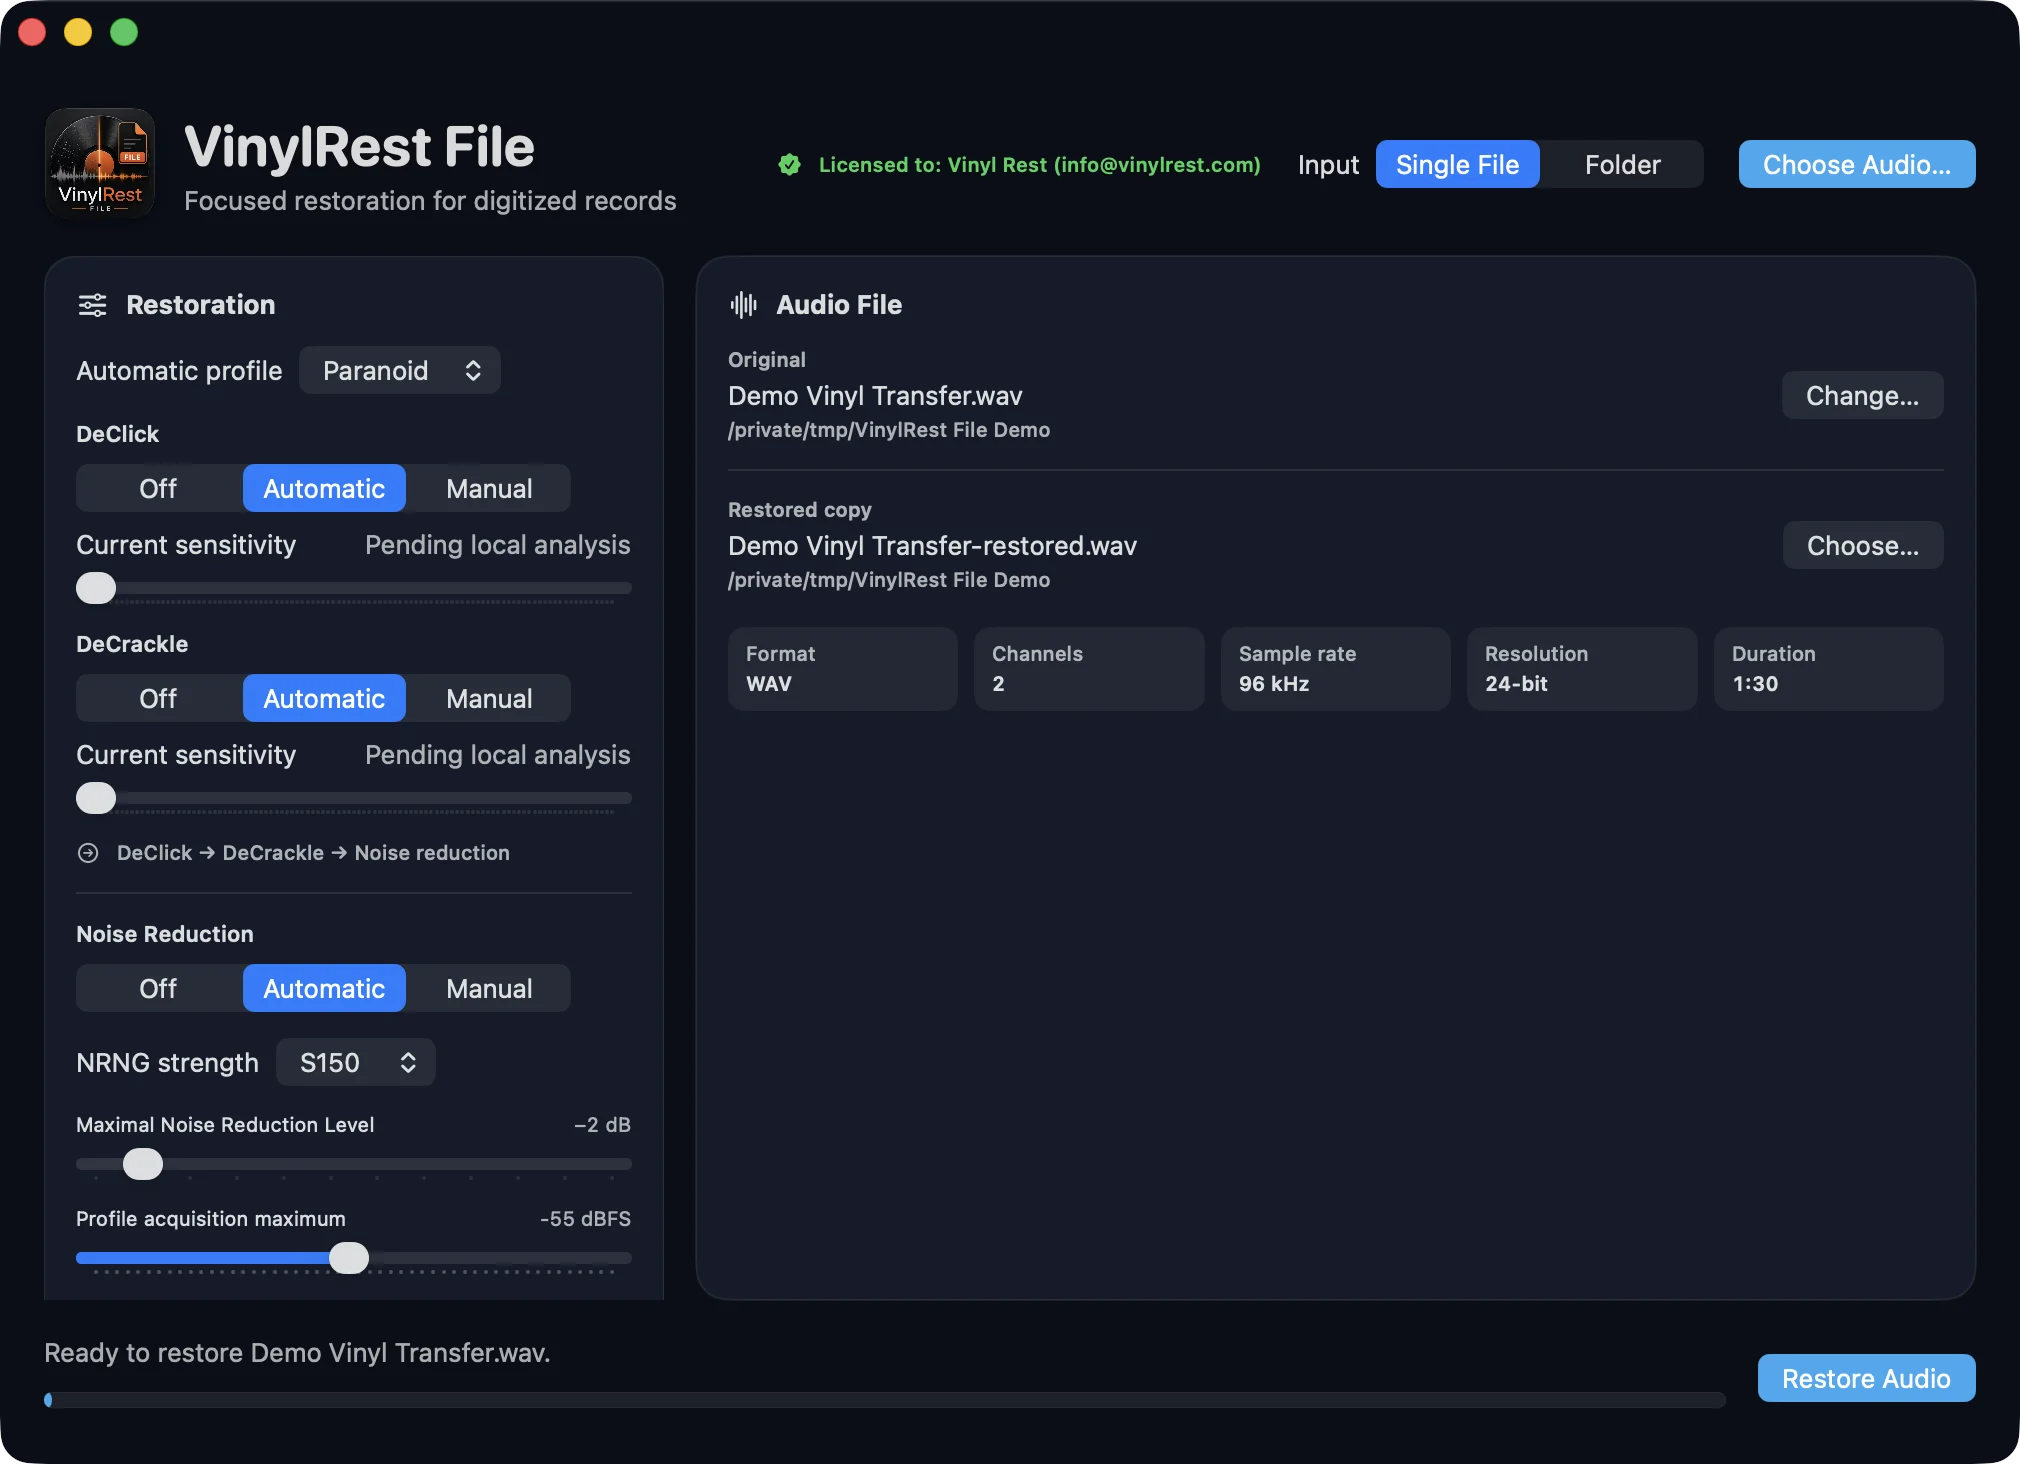Click the Duration 1:30 card

pos(1829,669)
